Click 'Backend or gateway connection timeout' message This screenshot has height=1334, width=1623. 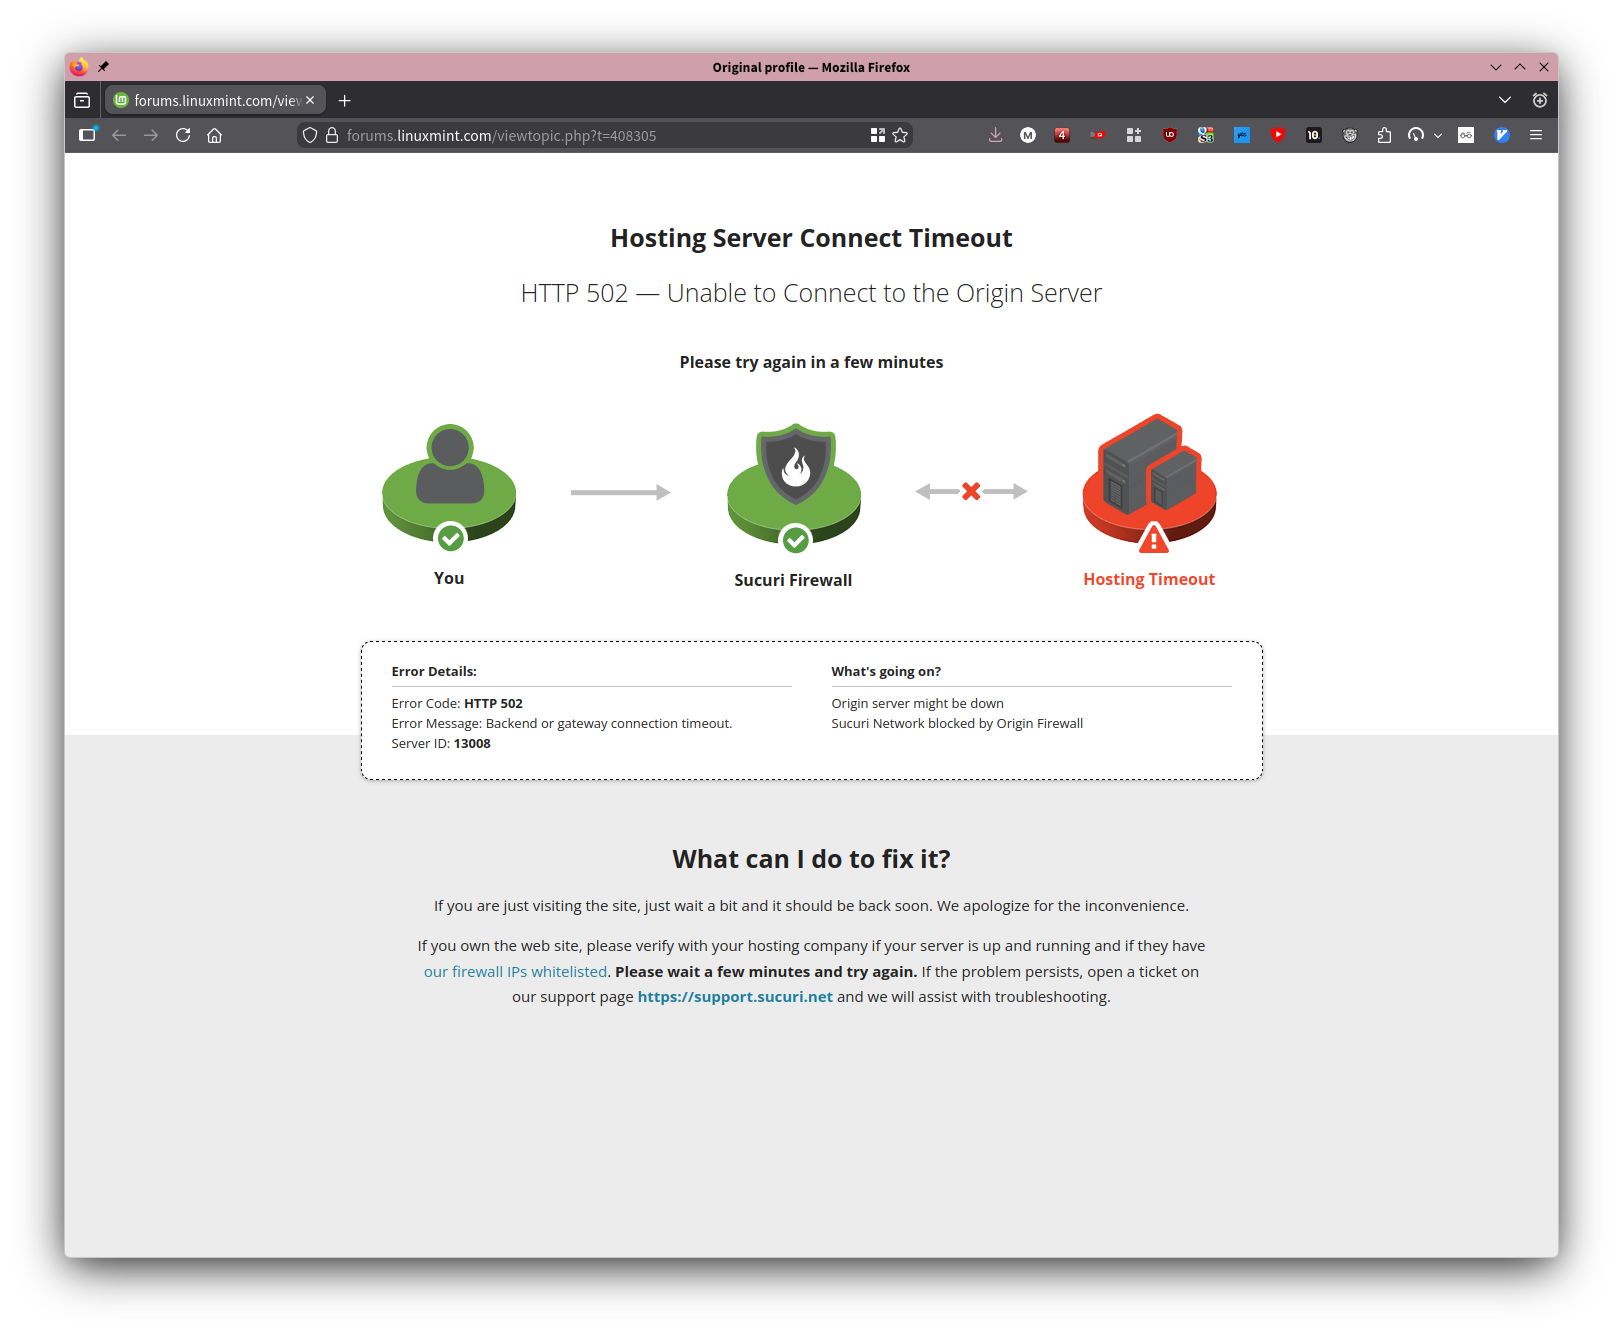609,724
